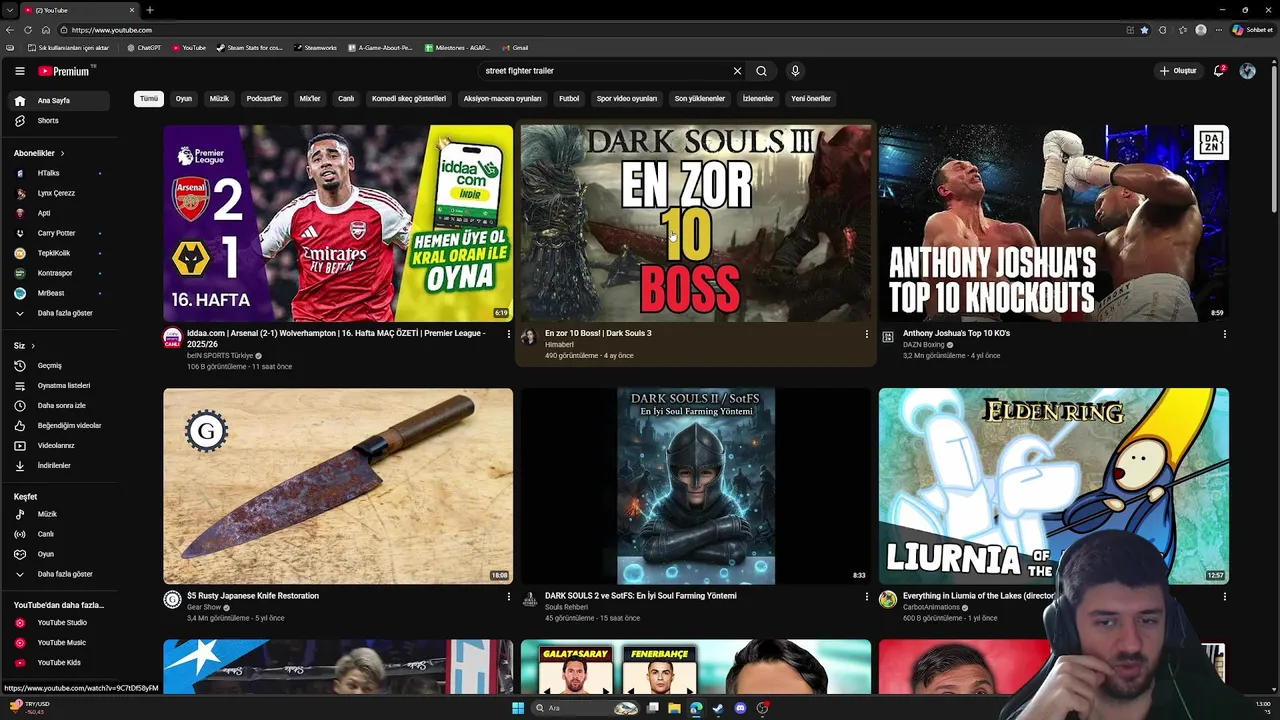
Task: Open the hamburger guide menu
Action: [x=19, y=71]
